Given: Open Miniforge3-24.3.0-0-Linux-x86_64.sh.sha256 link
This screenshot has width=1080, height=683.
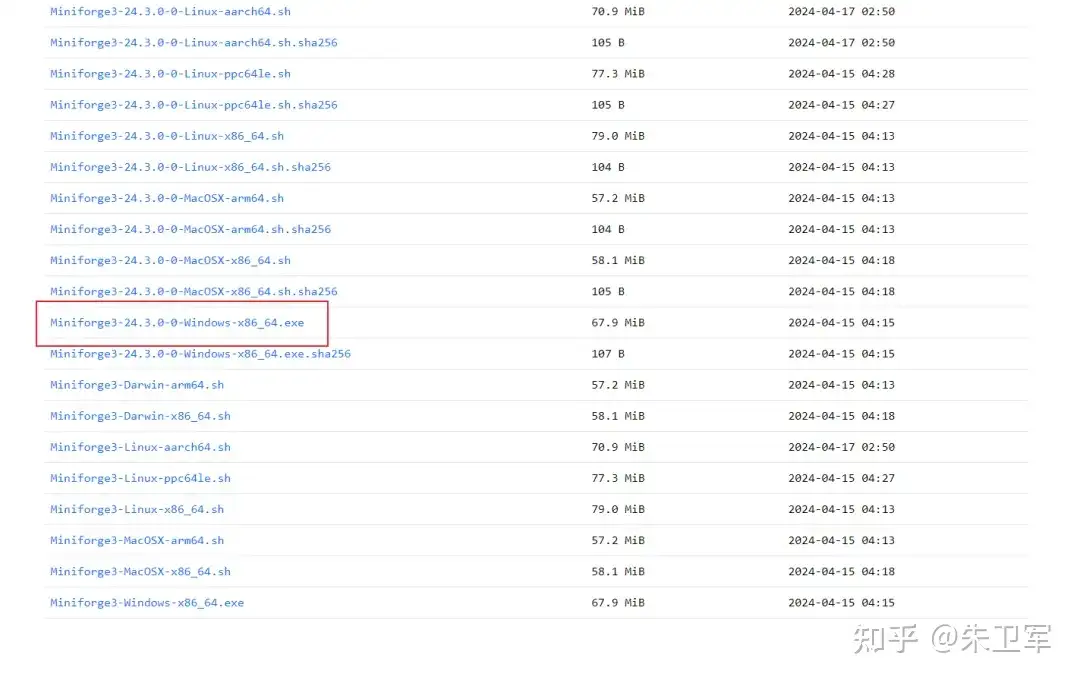Looking at the screenshot, I should (190, 167).
